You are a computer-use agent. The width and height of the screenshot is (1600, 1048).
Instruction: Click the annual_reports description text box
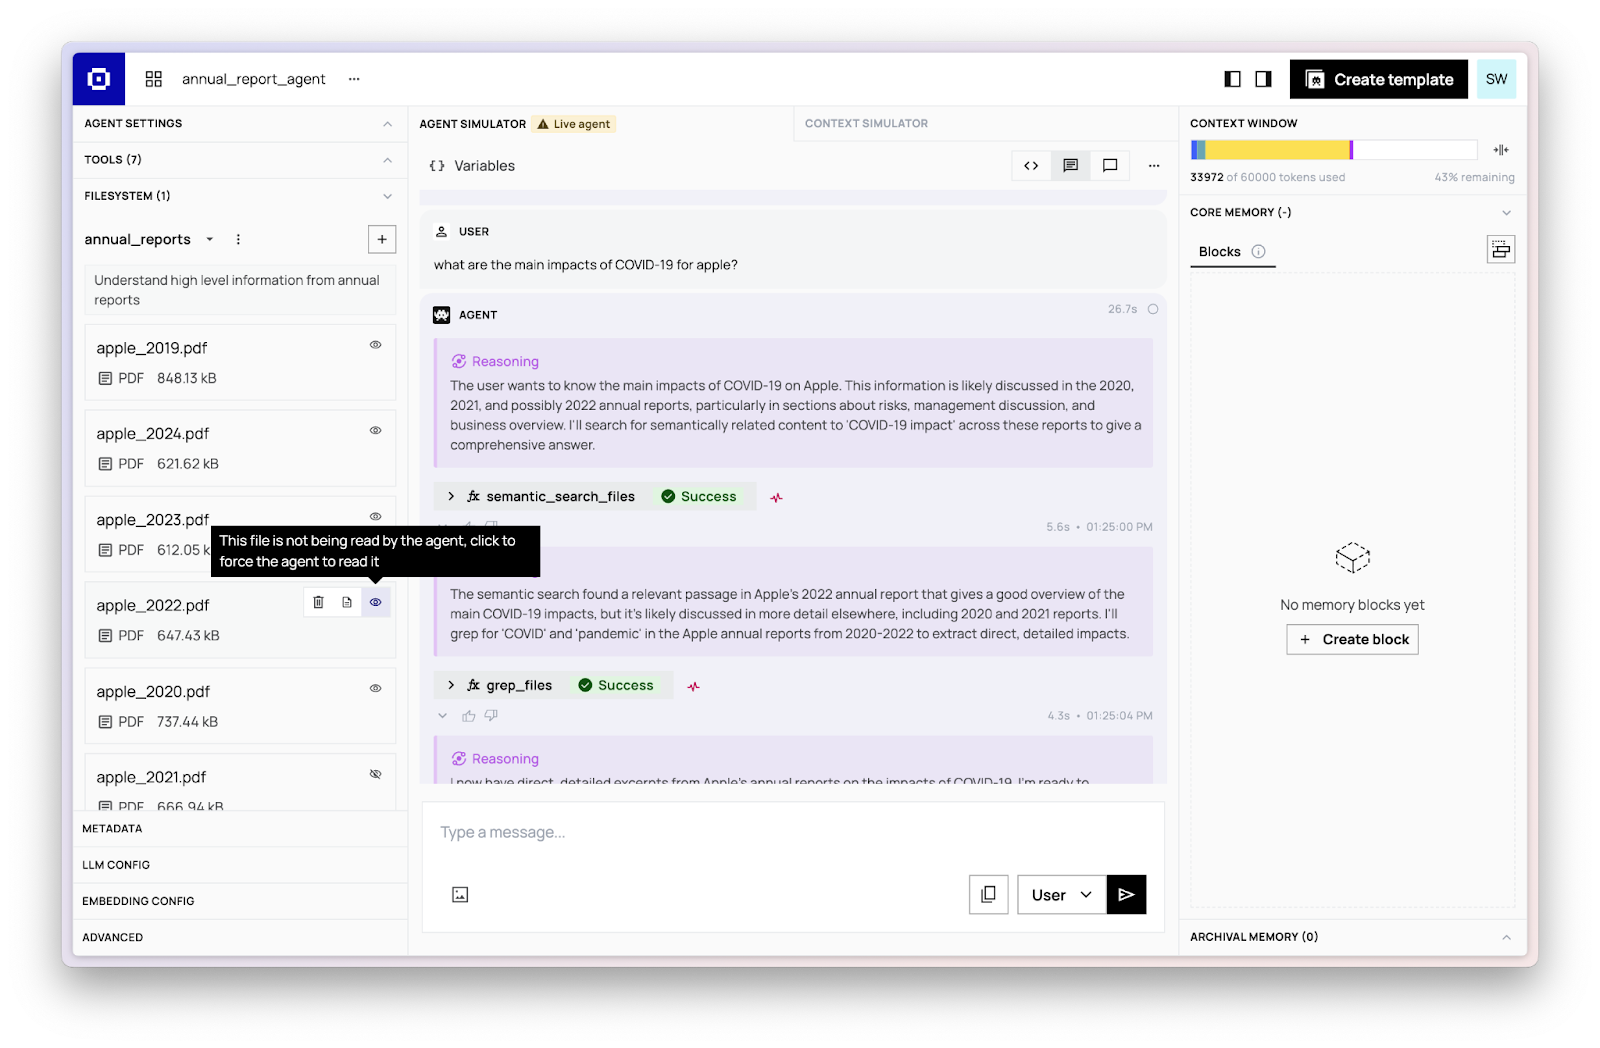[240, 290]
